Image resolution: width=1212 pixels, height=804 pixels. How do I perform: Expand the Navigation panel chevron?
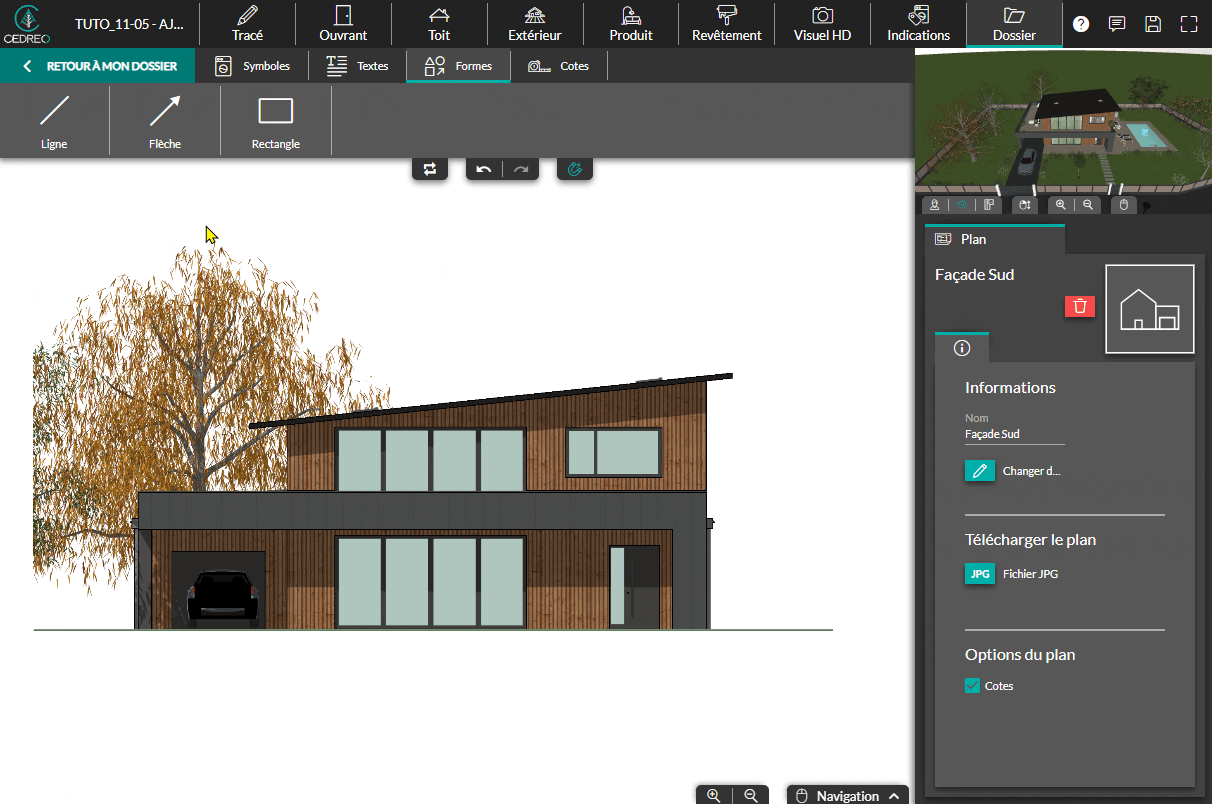point(894,796)
